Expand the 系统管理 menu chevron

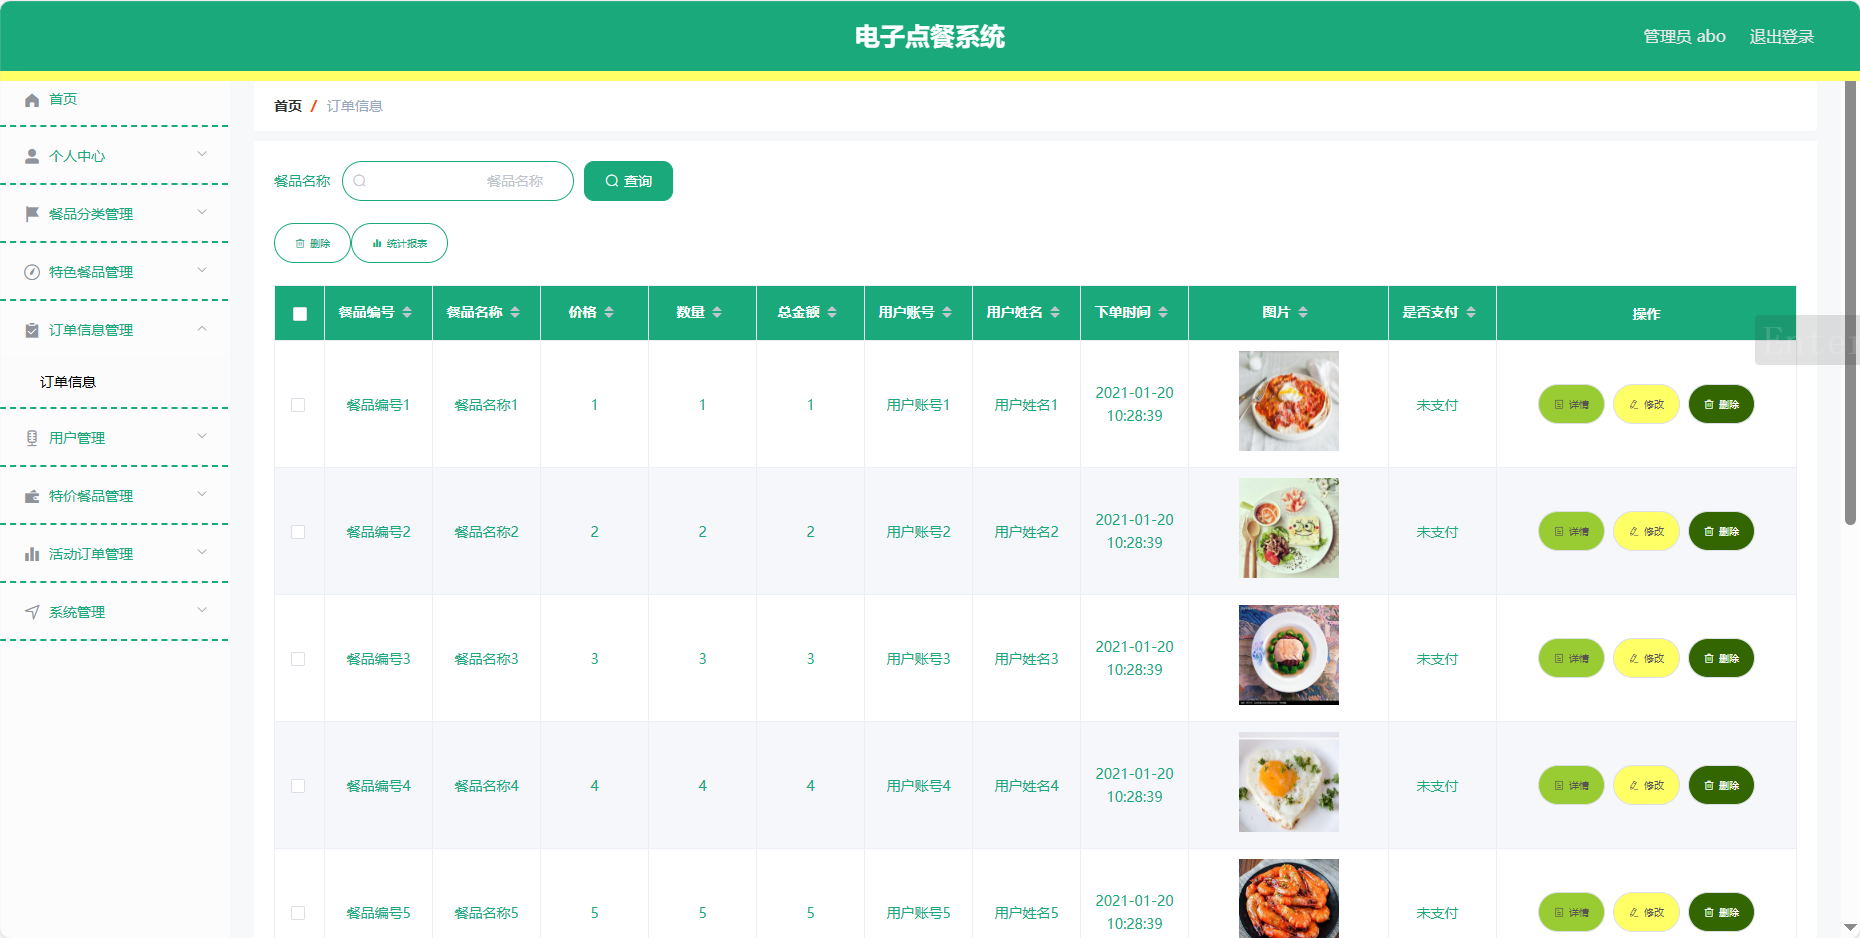(x=202, y=610)
